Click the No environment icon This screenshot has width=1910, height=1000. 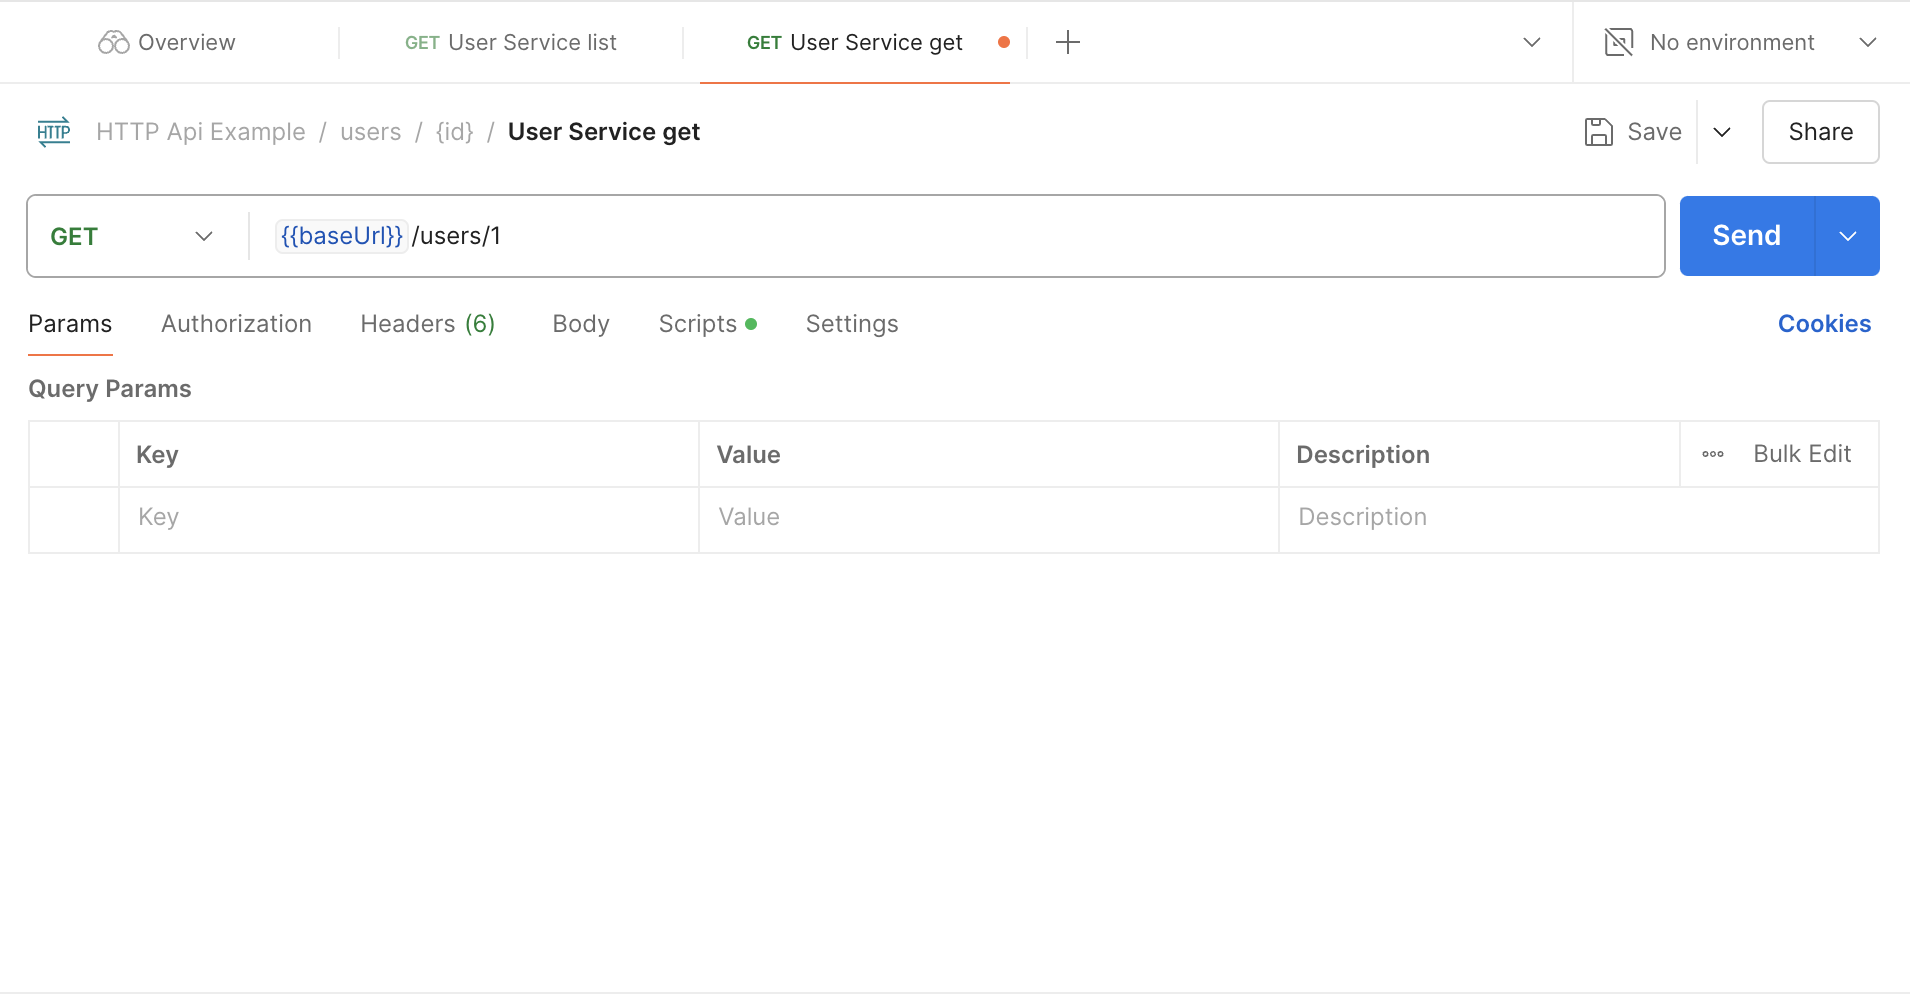pos(1618,42)
